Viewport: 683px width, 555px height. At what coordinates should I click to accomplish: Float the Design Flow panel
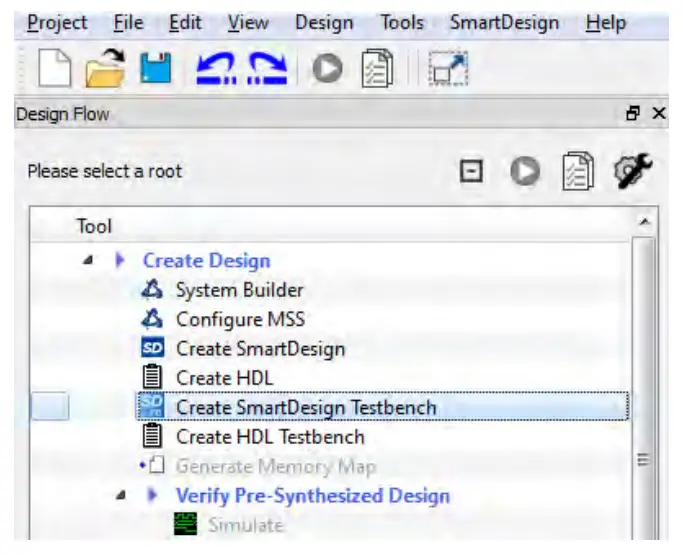coord(632,115)
